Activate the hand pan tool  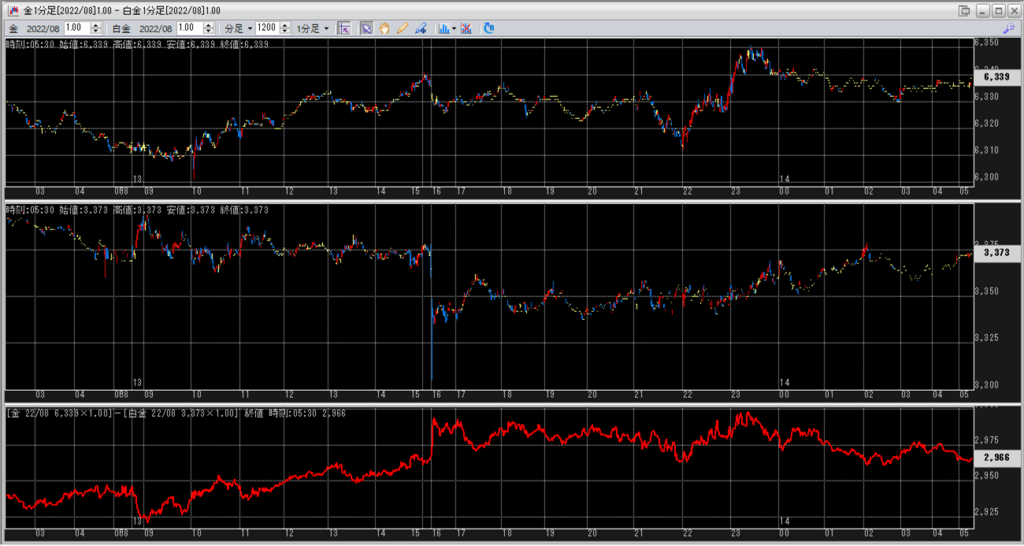(385, 28)
